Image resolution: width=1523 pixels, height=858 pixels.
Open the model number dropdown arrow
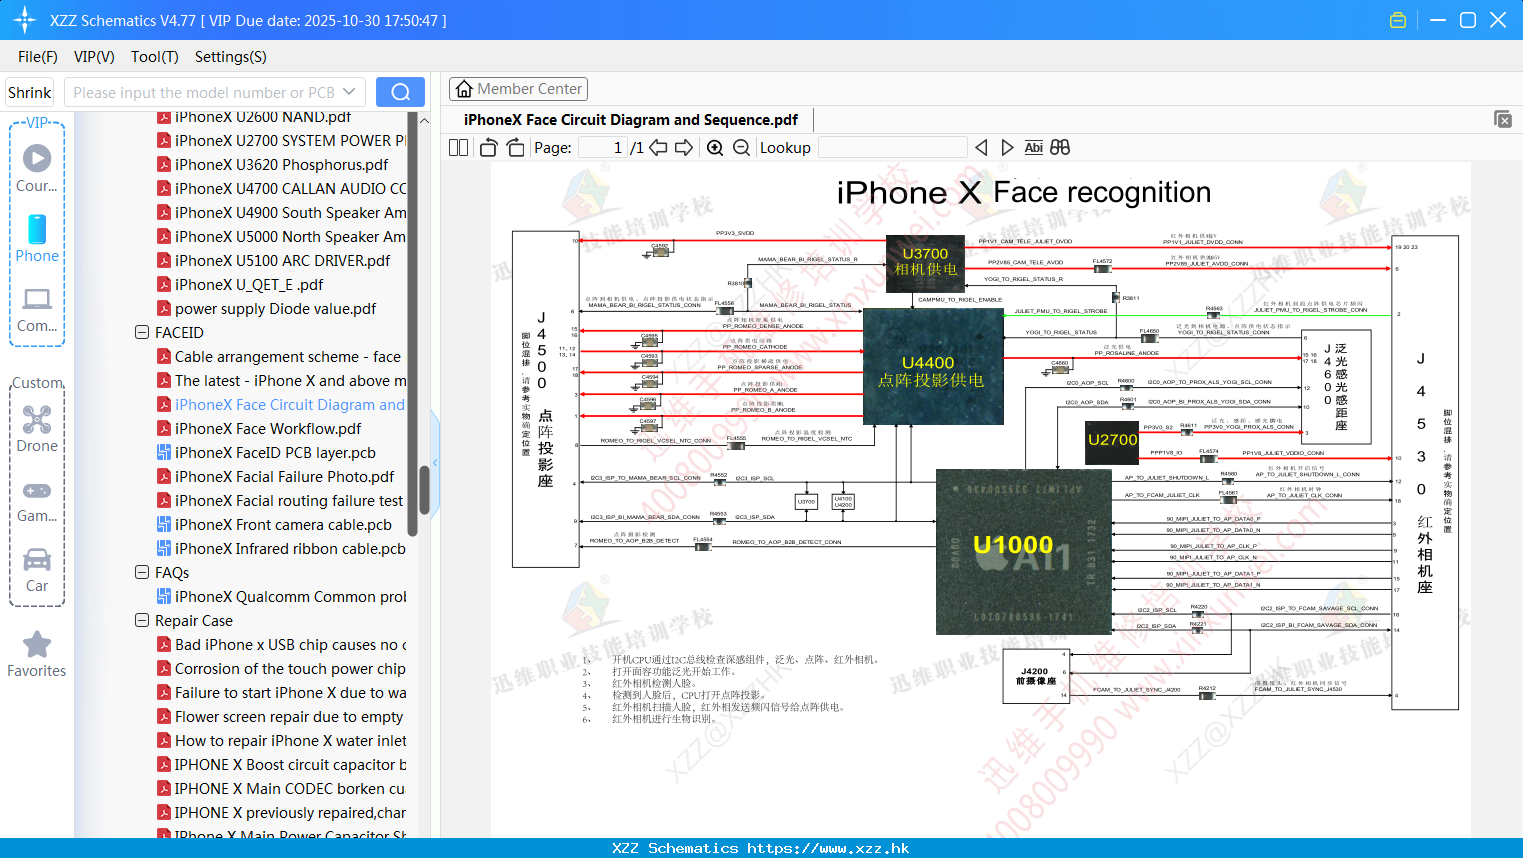pyautogui.click(x=349, y=92)
